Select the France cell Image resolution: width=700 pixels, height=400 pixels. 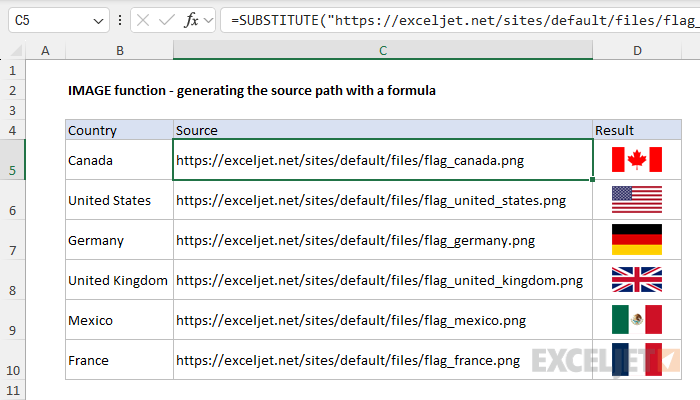coord(119,360)
